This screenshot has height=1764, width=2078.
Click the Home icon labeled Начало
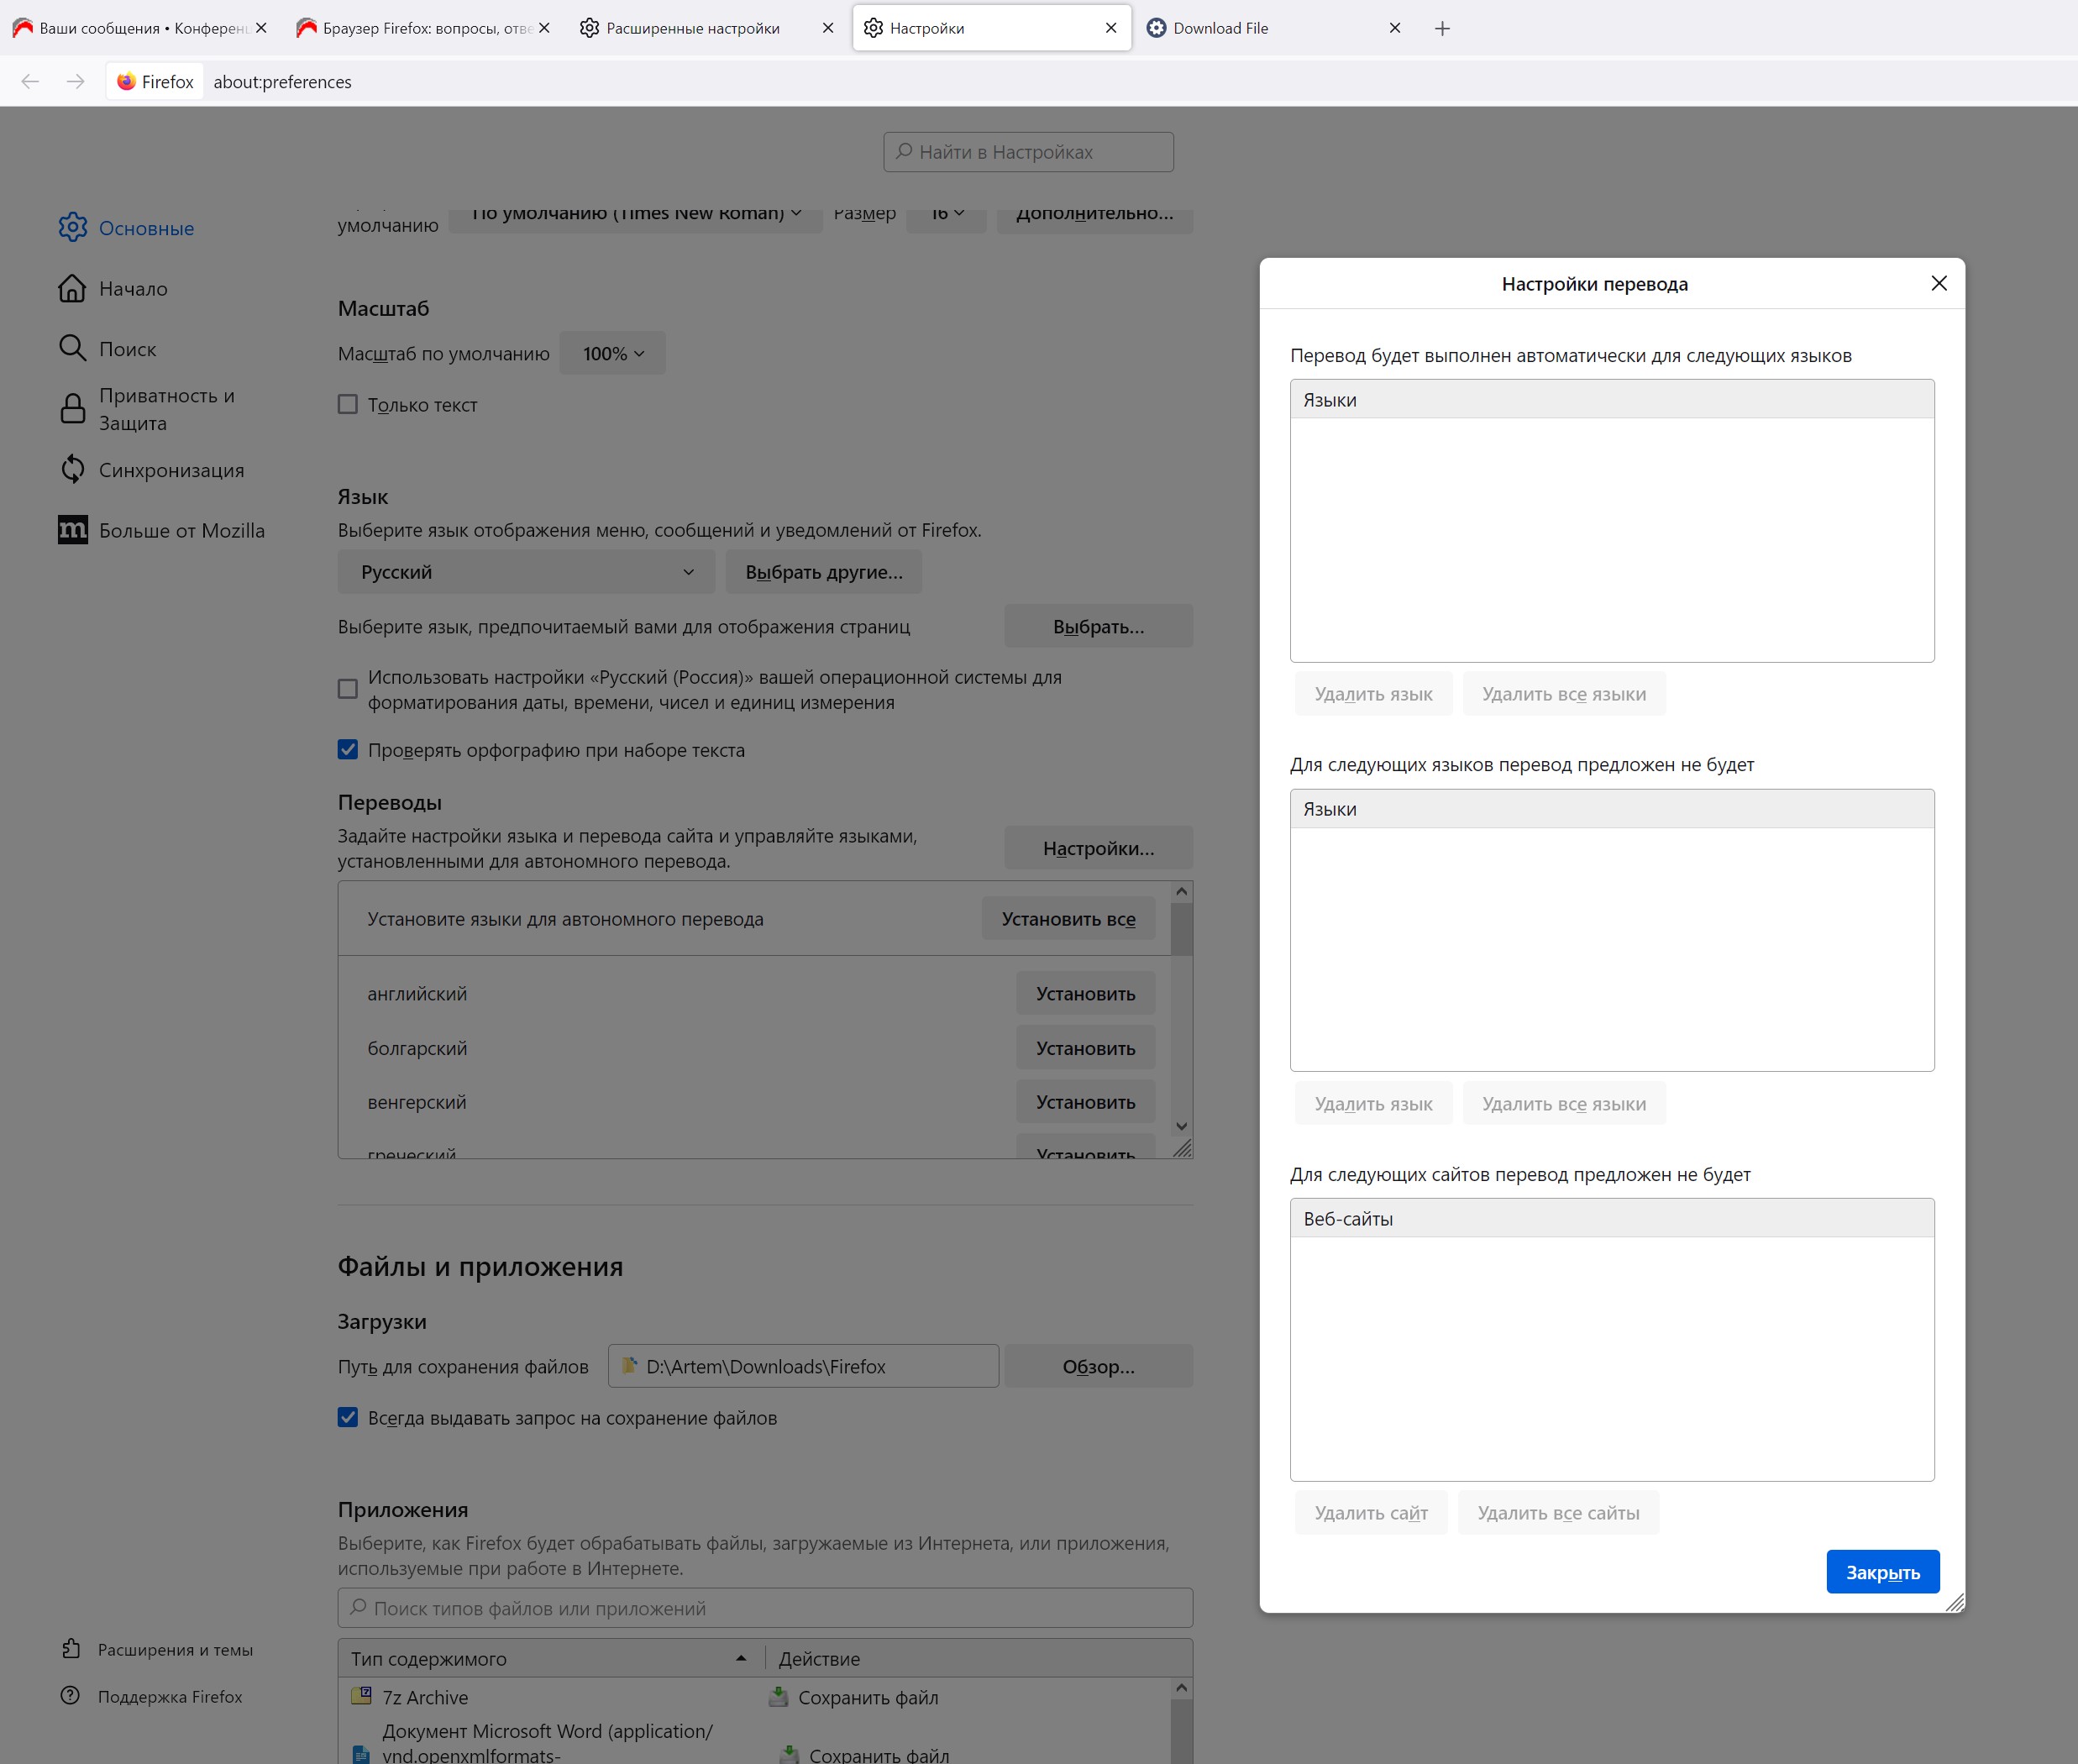point(72,289)
